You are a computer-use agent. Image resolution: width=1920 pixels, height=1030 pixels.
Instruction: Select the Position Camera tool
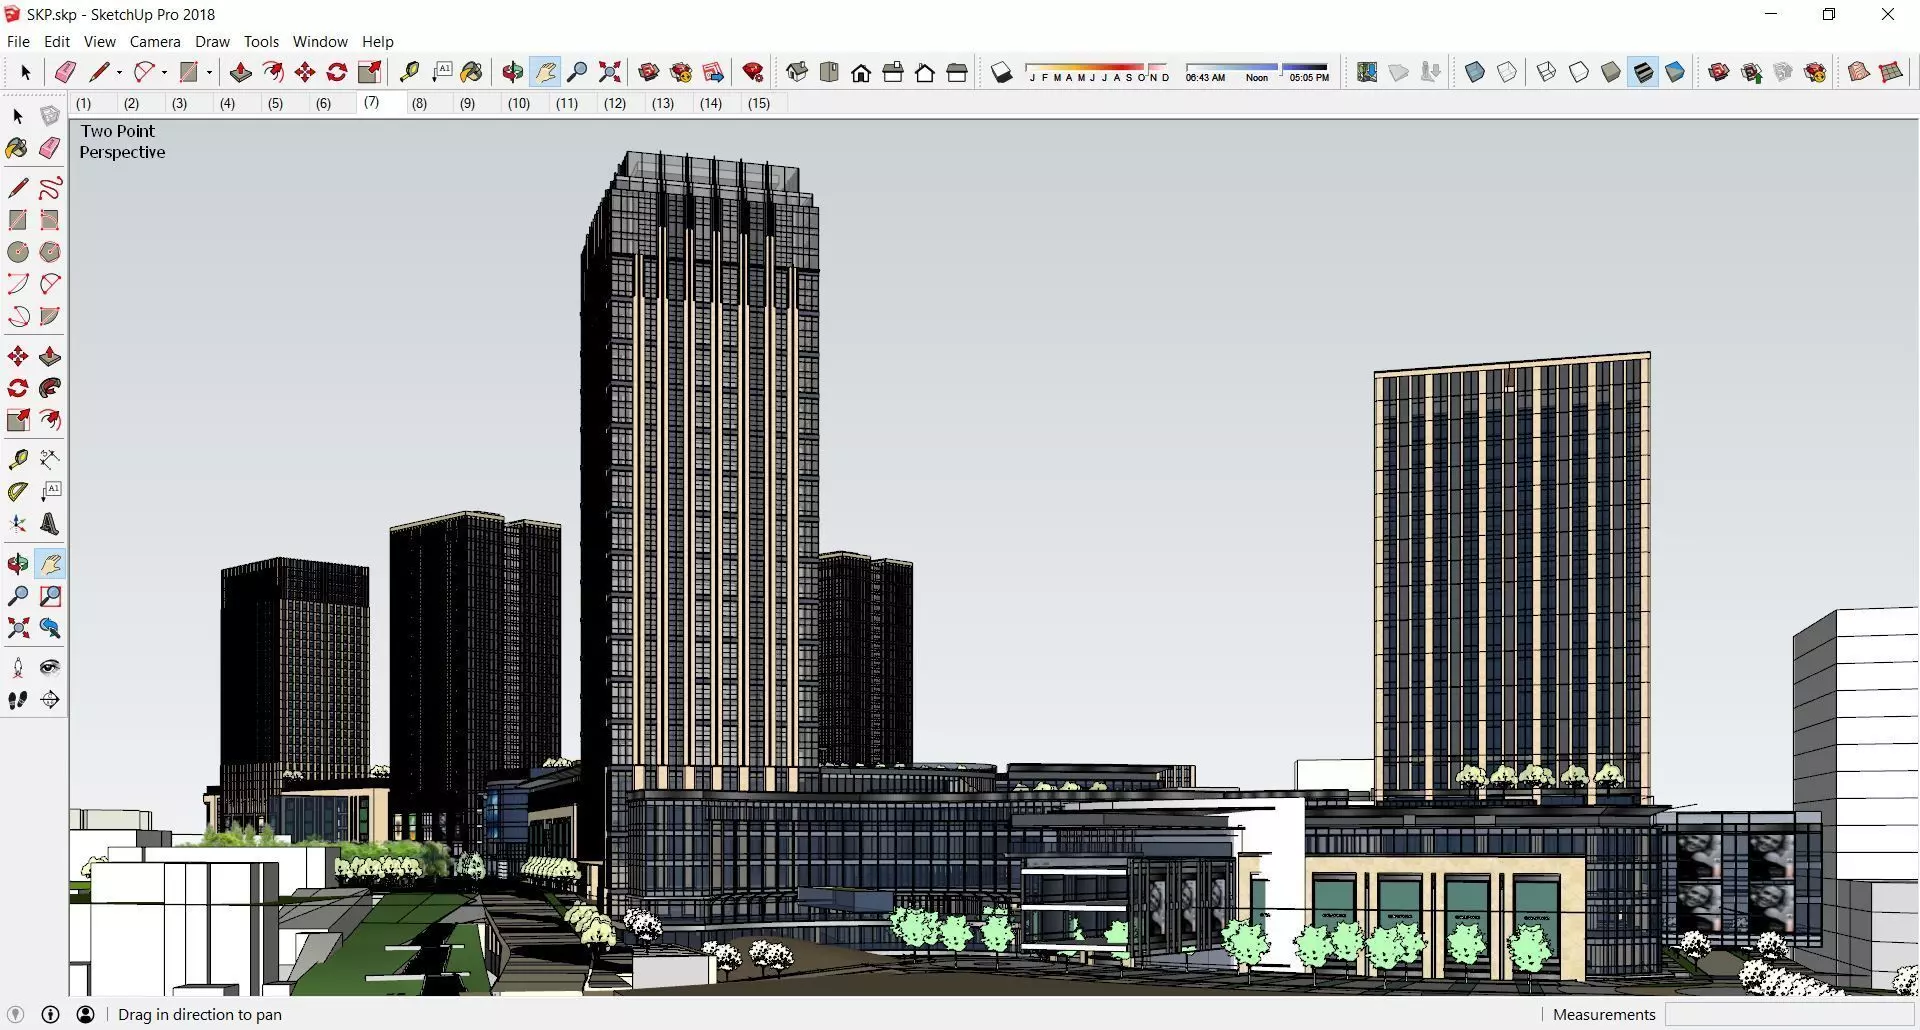pyautogui.click(x=18, y=668)
